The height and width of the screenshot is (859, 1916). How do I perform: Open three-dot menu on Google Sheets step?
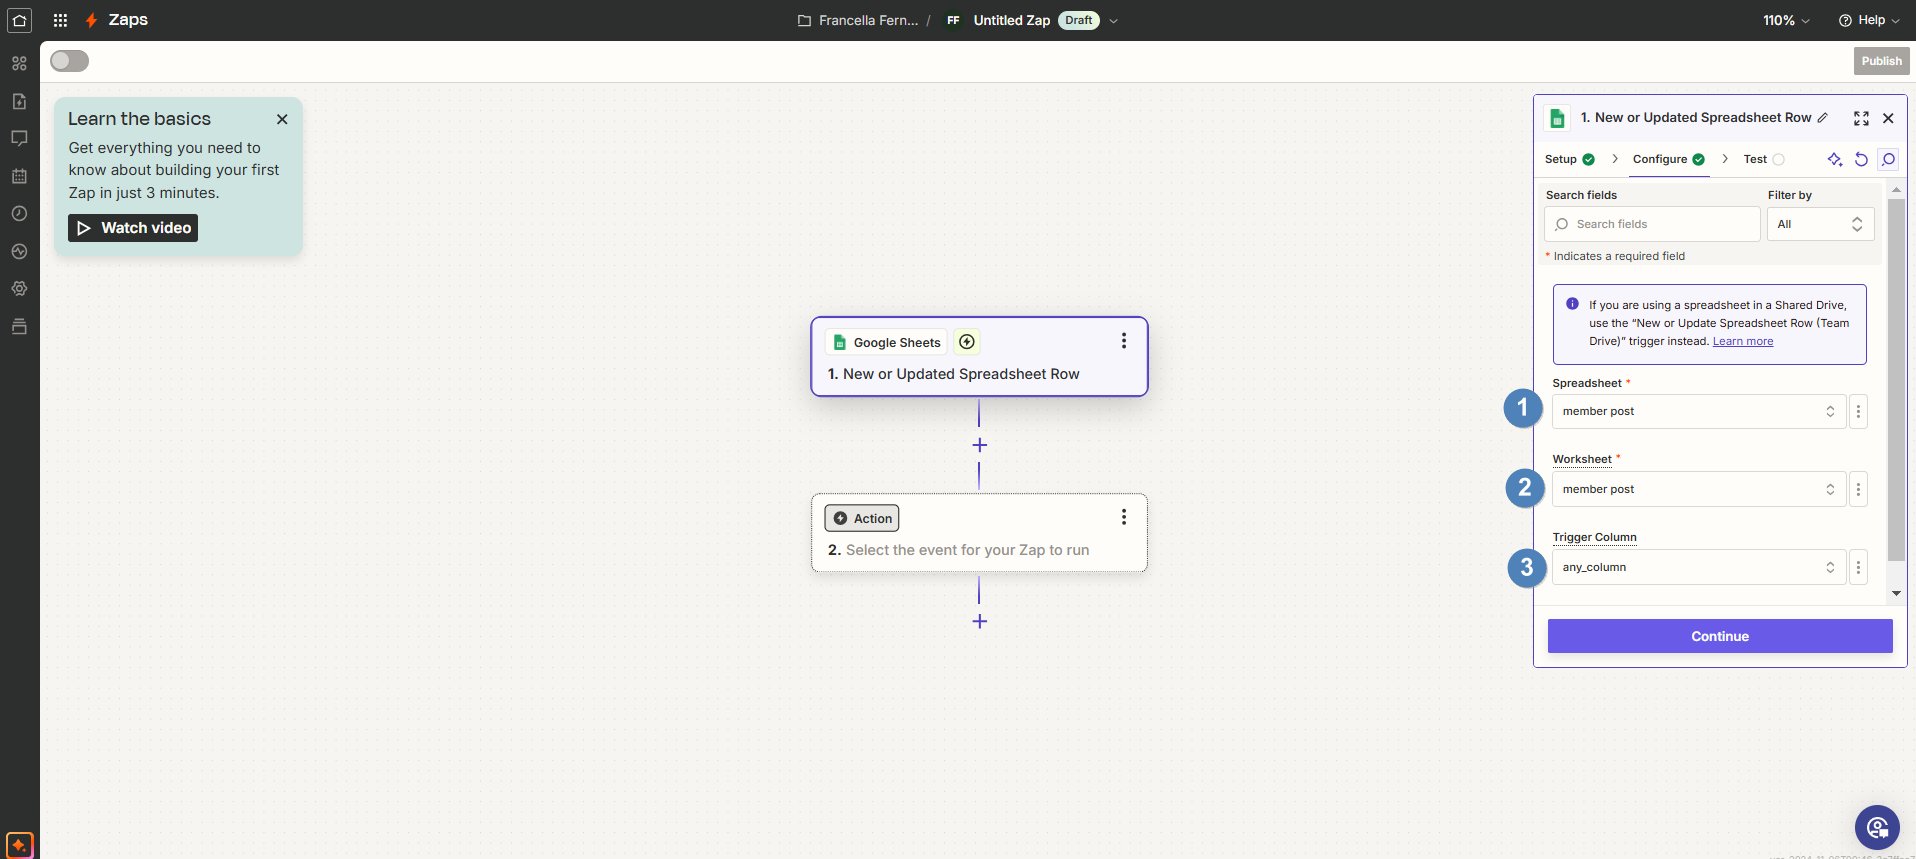pyautogui.click(x=1124, y=341)
